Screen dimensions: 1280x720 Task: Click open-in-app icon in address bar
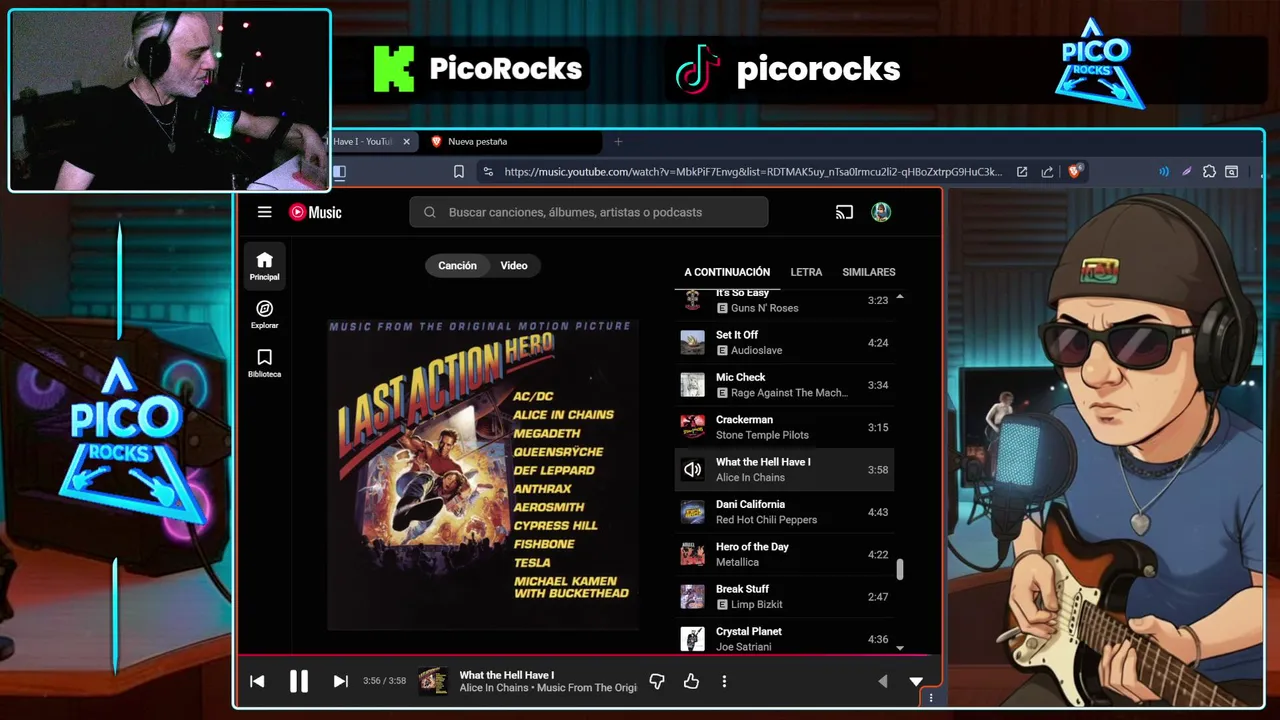coord(1022,172)
